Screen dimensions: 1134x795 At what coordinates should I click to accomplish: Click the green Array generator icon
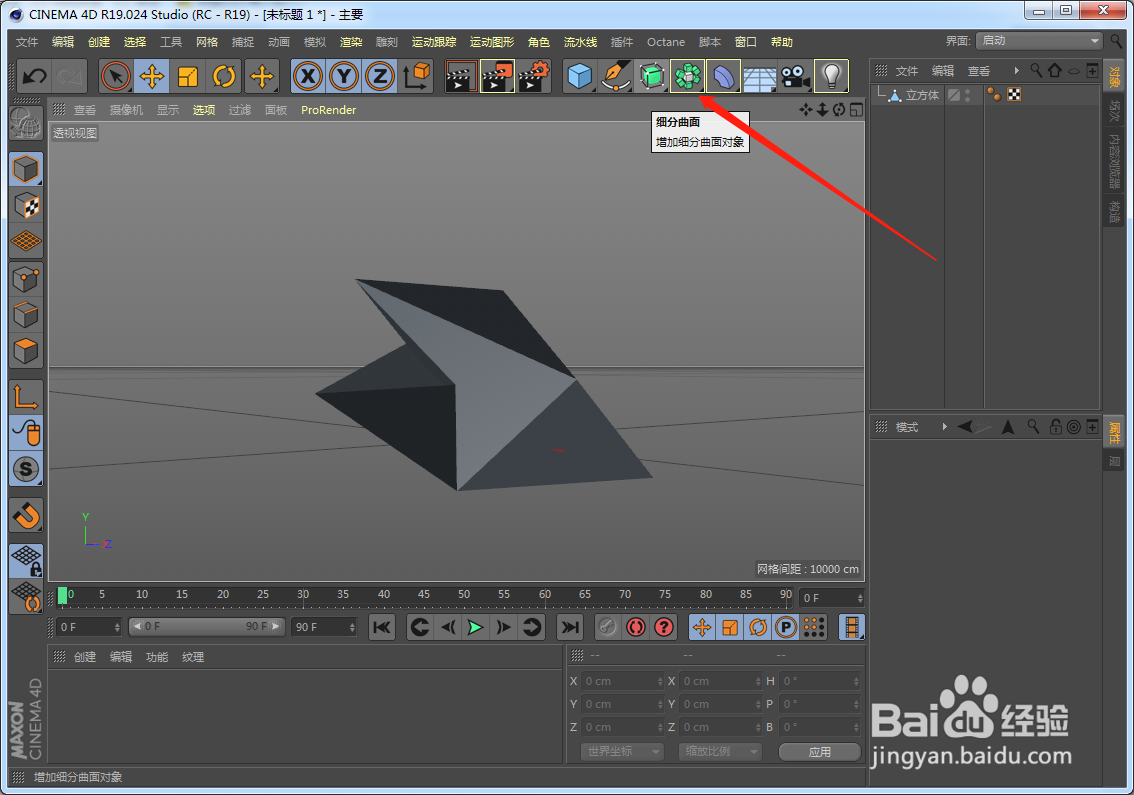[x=688, y=76]
